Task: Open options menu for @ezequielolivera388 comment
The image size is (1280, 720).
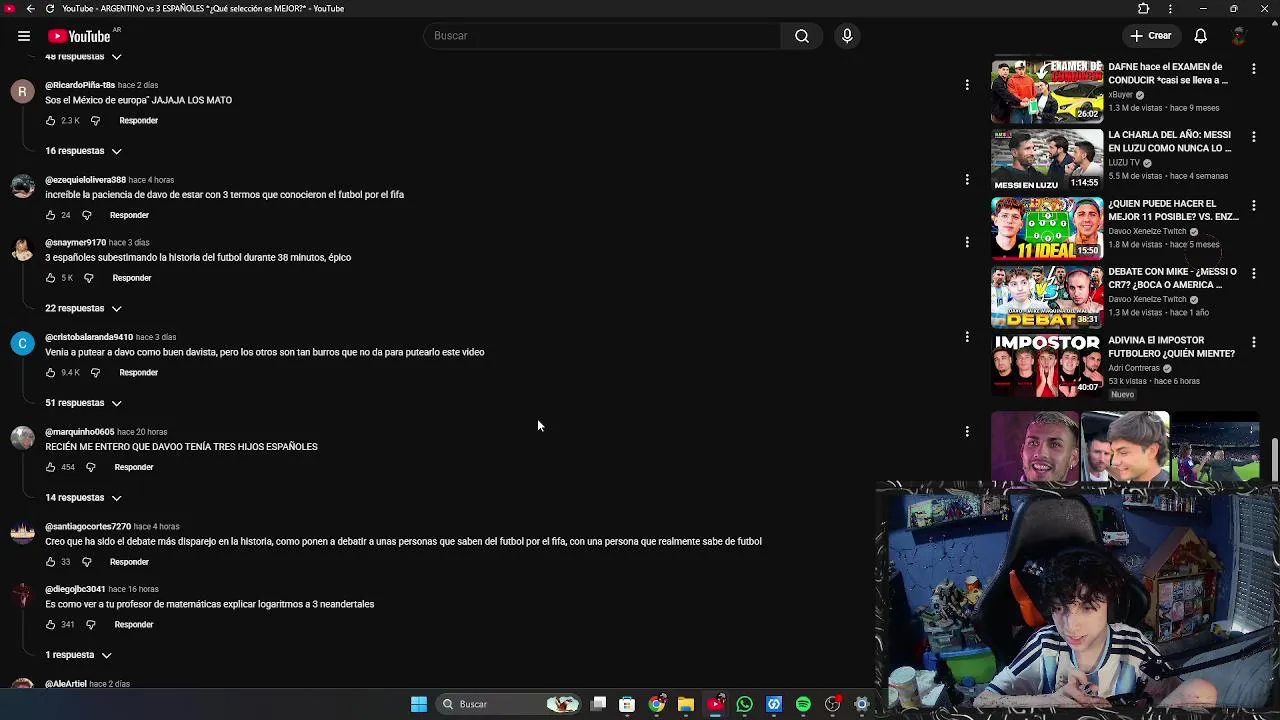Action: click(x=967, y=180)
